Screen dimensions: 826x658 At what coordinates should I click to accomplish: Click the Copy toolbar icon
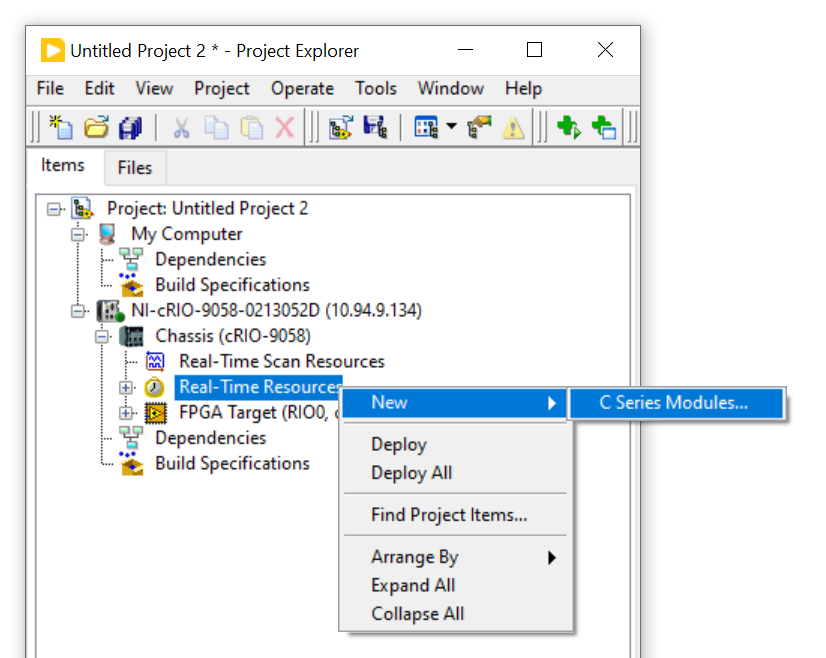point(217,127)
